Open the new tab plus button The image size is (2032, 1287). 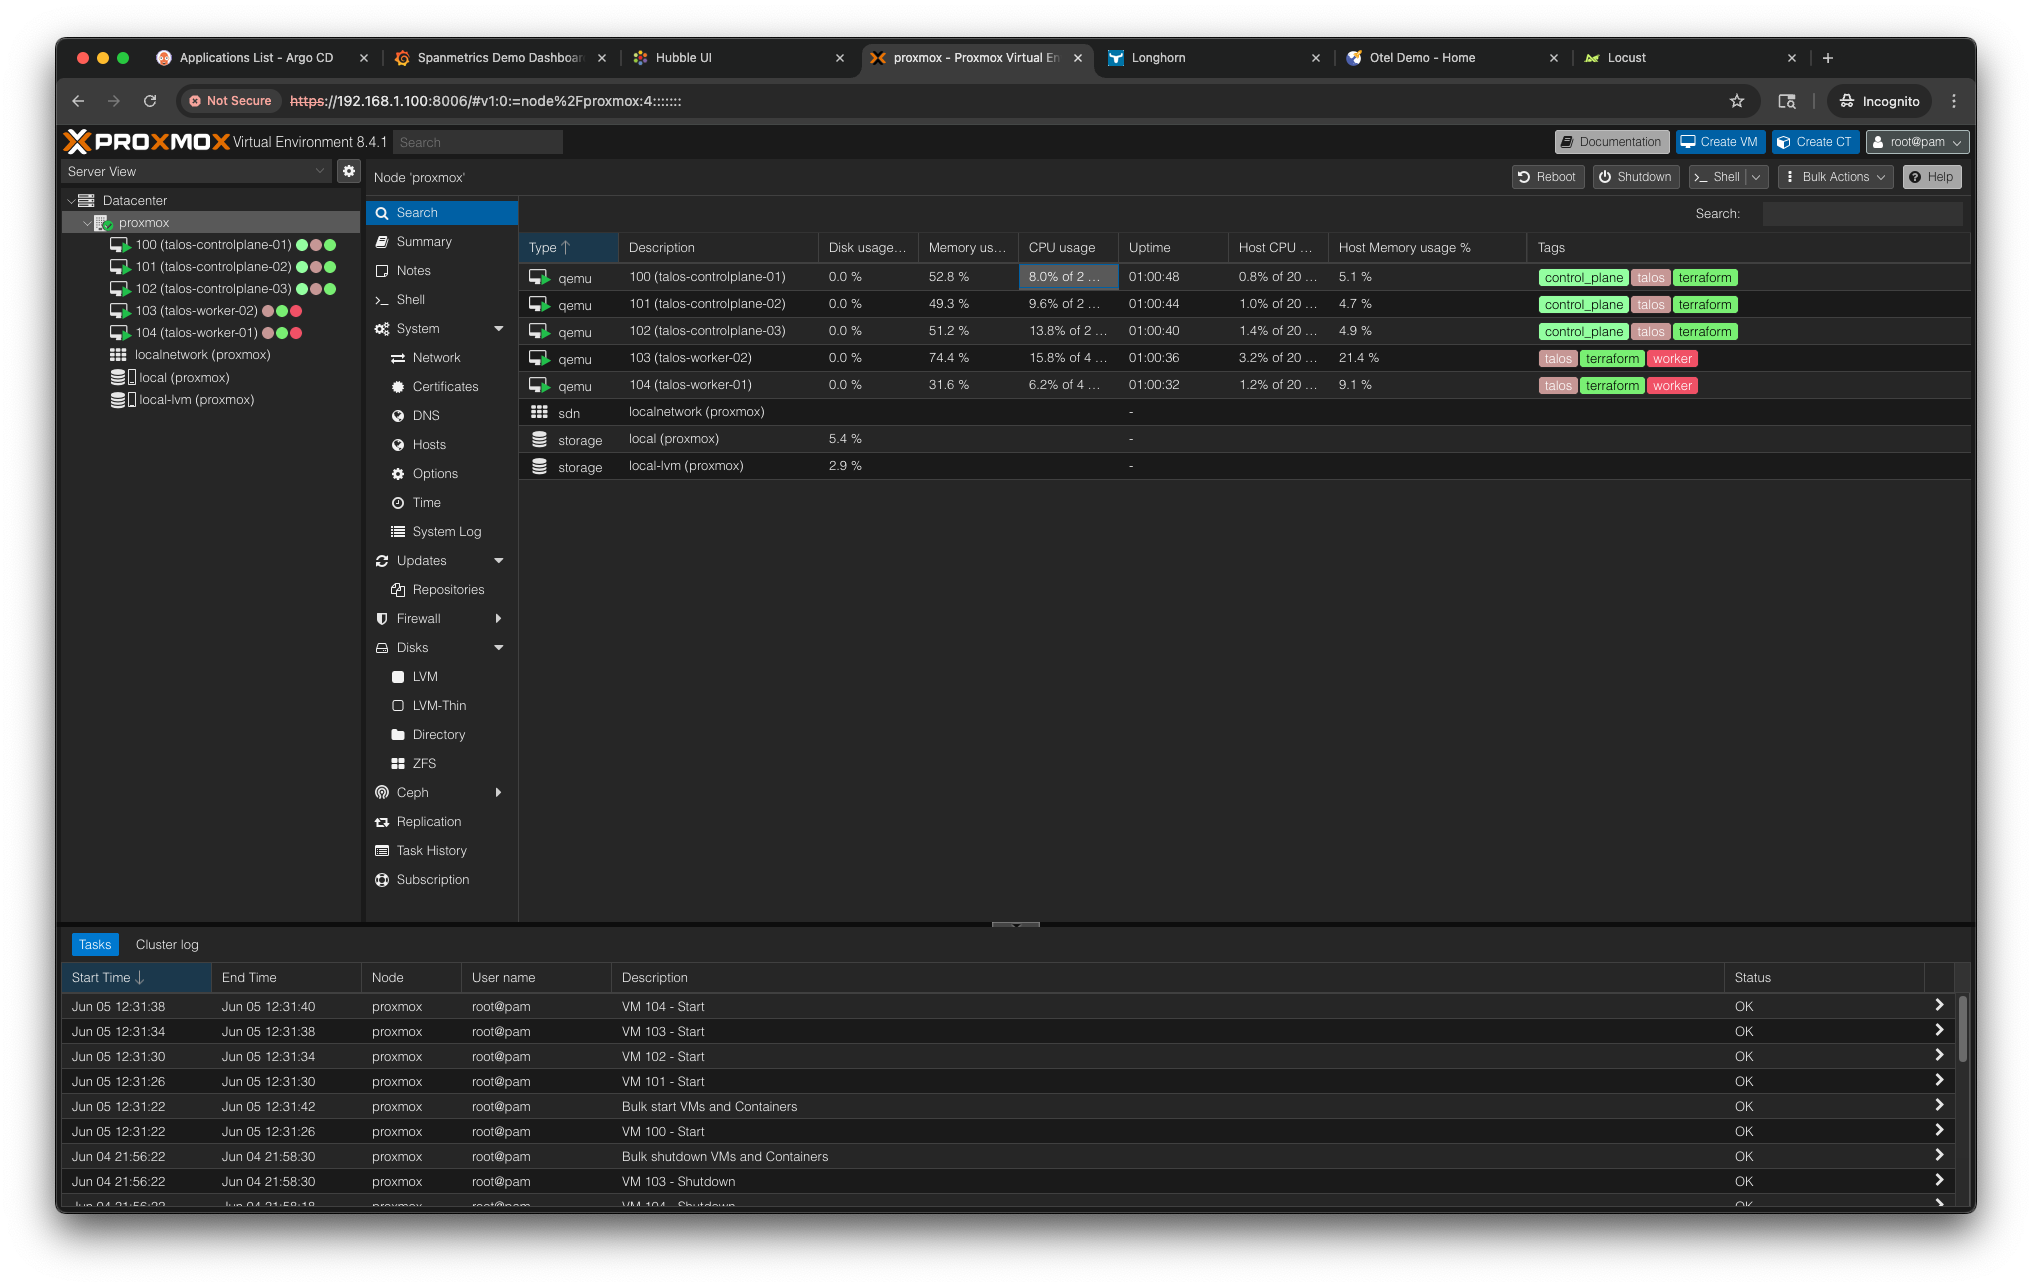click(1828, 58)
